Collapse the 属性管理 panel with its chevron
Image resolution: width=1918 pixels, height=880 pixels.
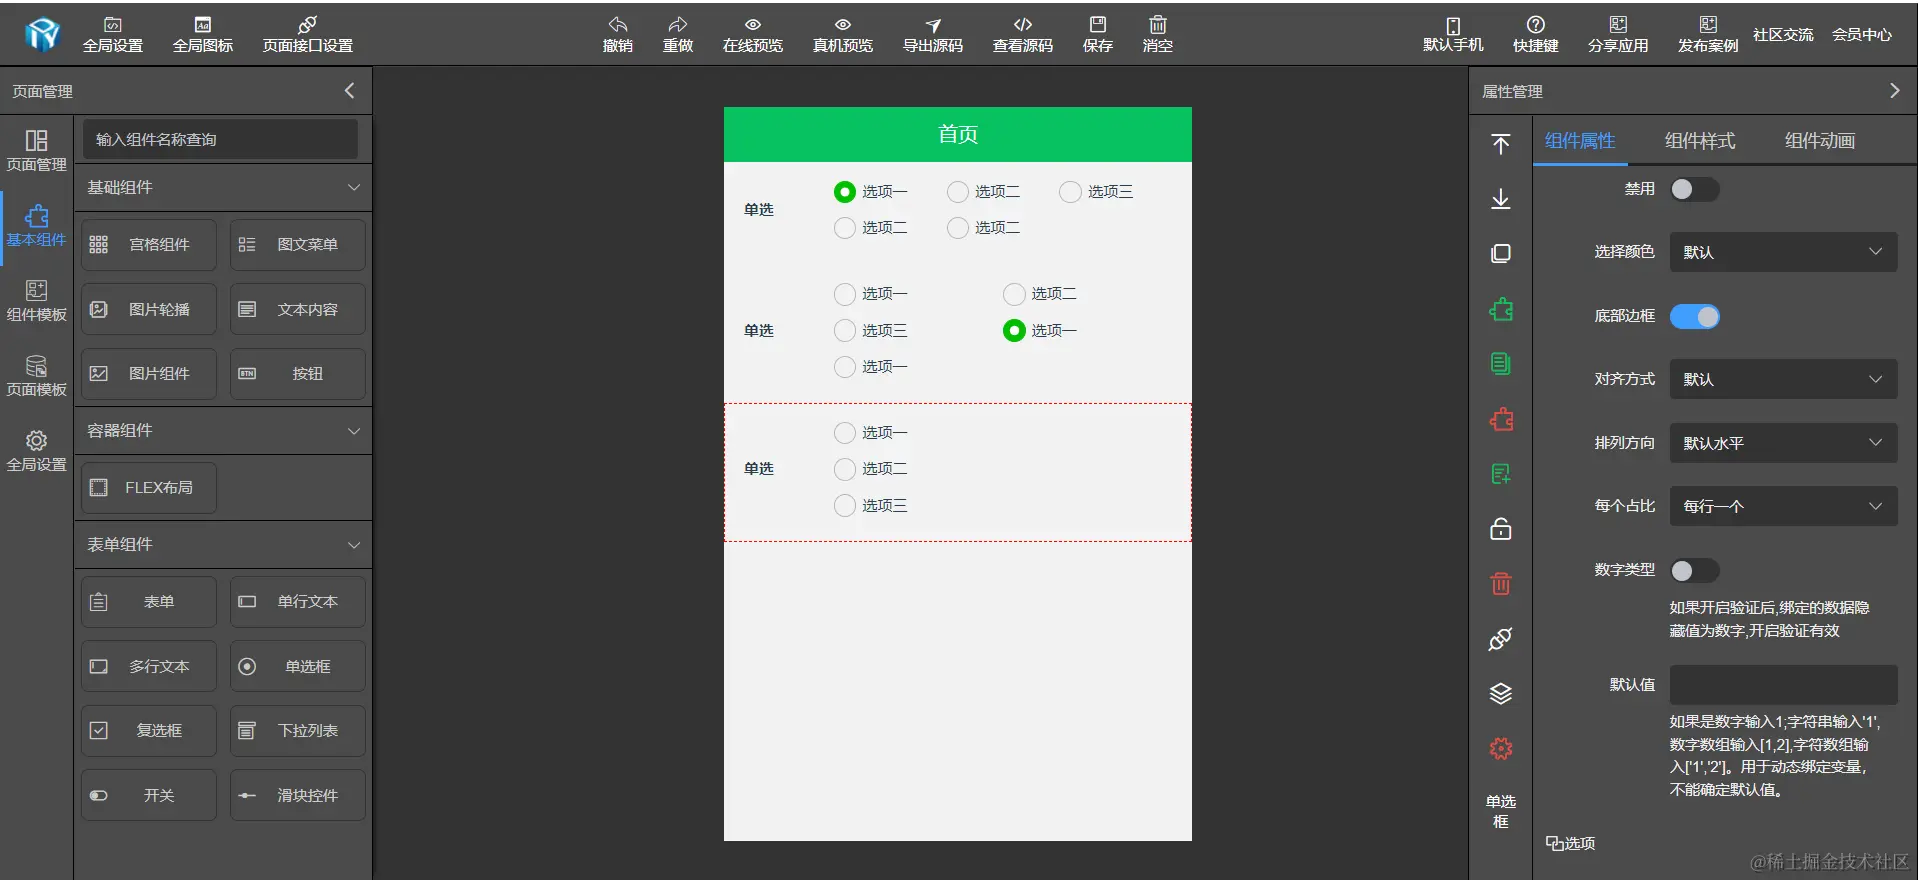pos(1894,91)
